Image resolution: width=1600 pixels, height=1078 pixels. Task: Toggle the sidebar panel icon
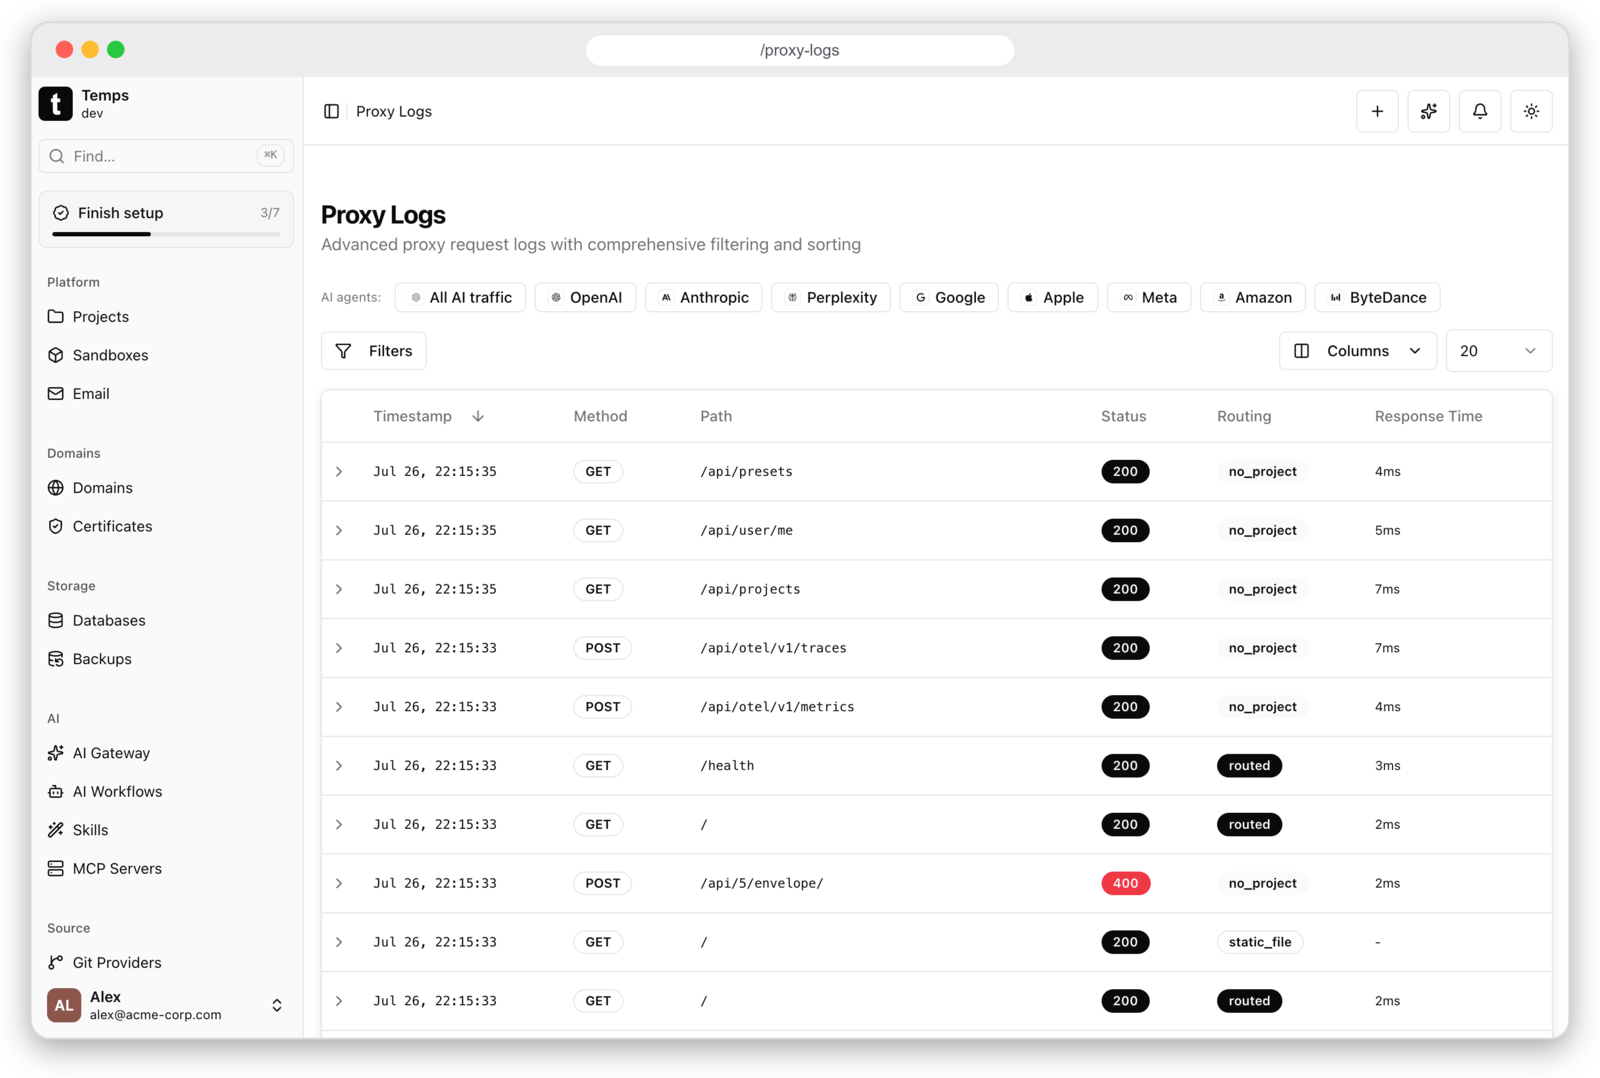[331, 111]
